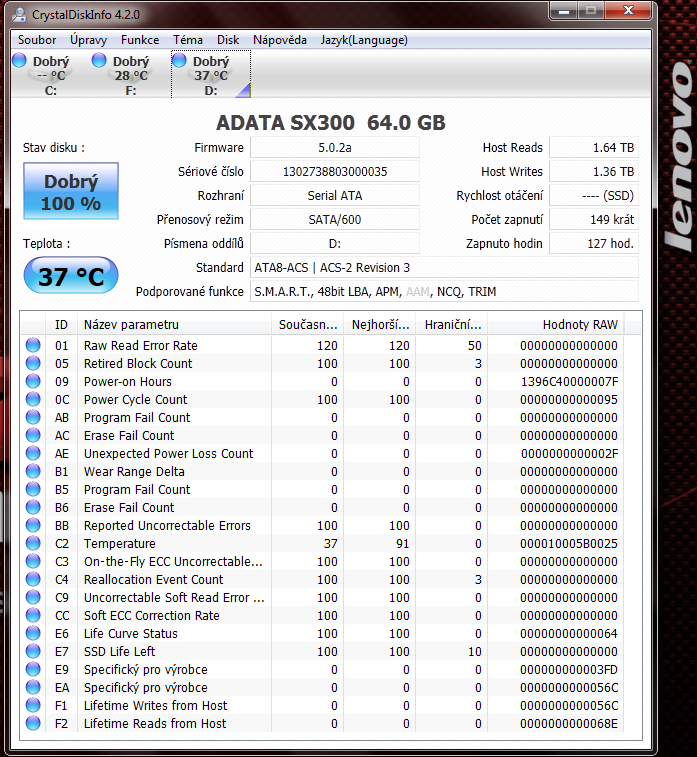Click the status orb beside Temperature row
This screenshot has width=697, height=757.
click(33, 544)
